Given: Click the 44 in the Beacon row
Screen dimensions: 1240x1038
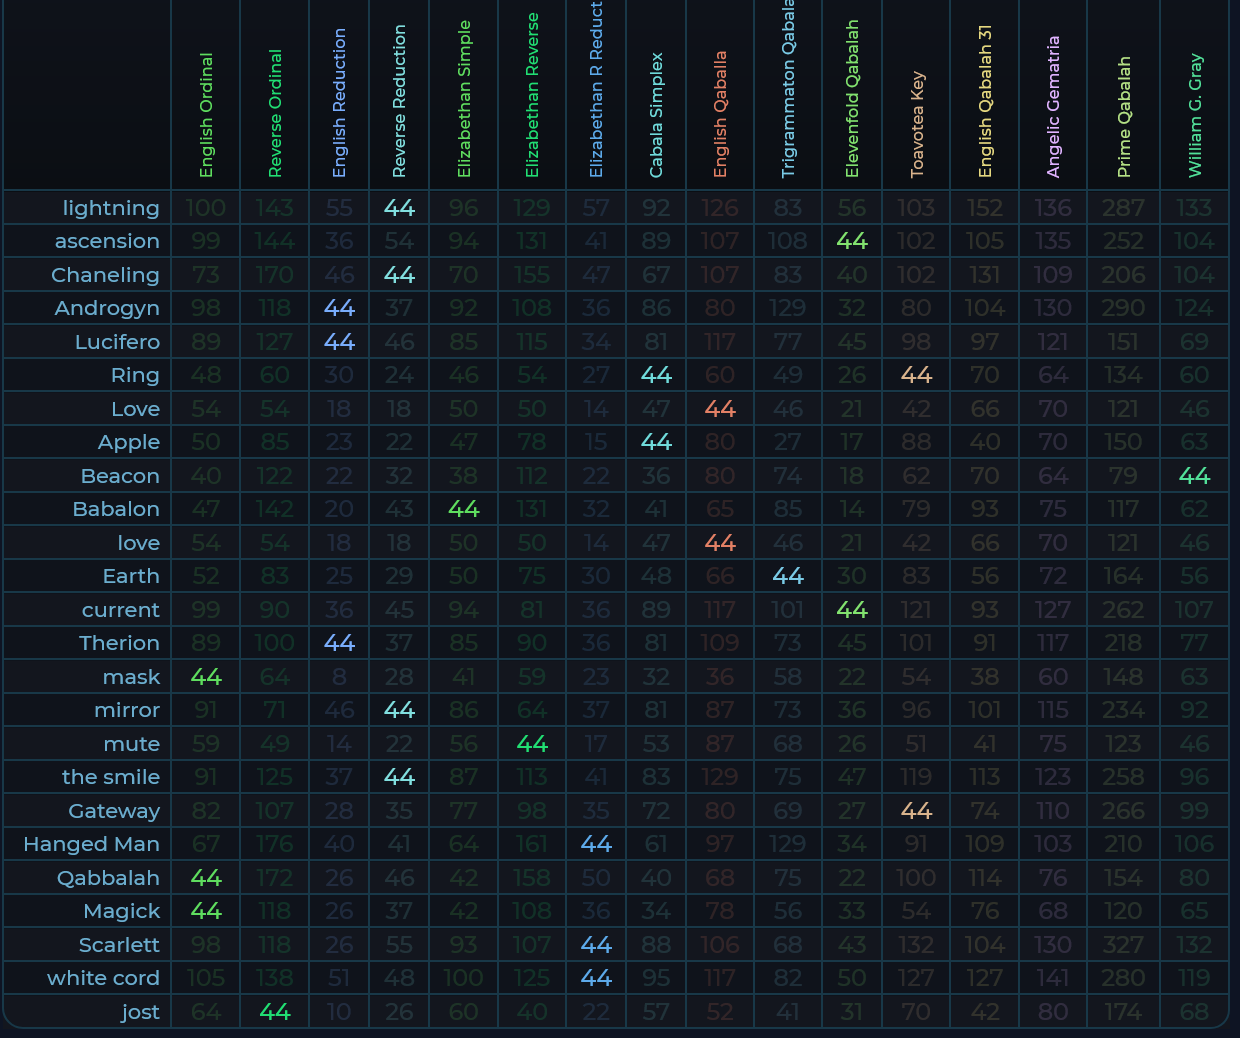Looking at the screenshot, I should click(x=1195, y=476).
